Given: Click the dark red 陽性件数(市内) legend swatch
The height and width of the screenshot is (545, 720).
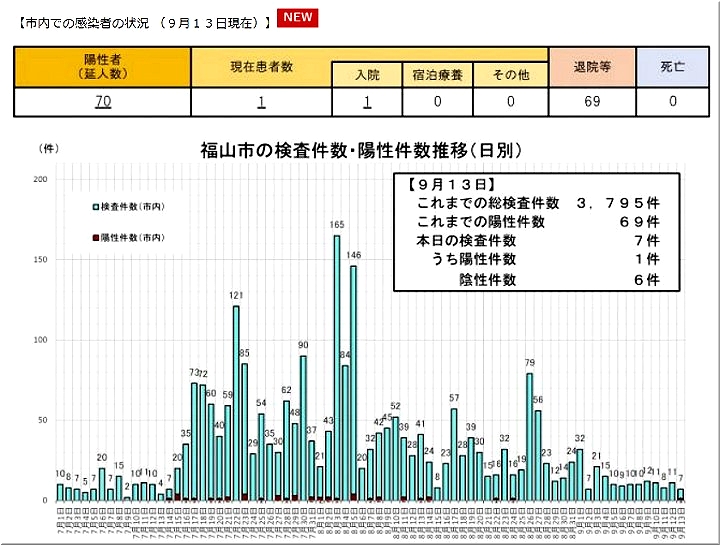Looking at the screenshot, I should tap(95, 237).
